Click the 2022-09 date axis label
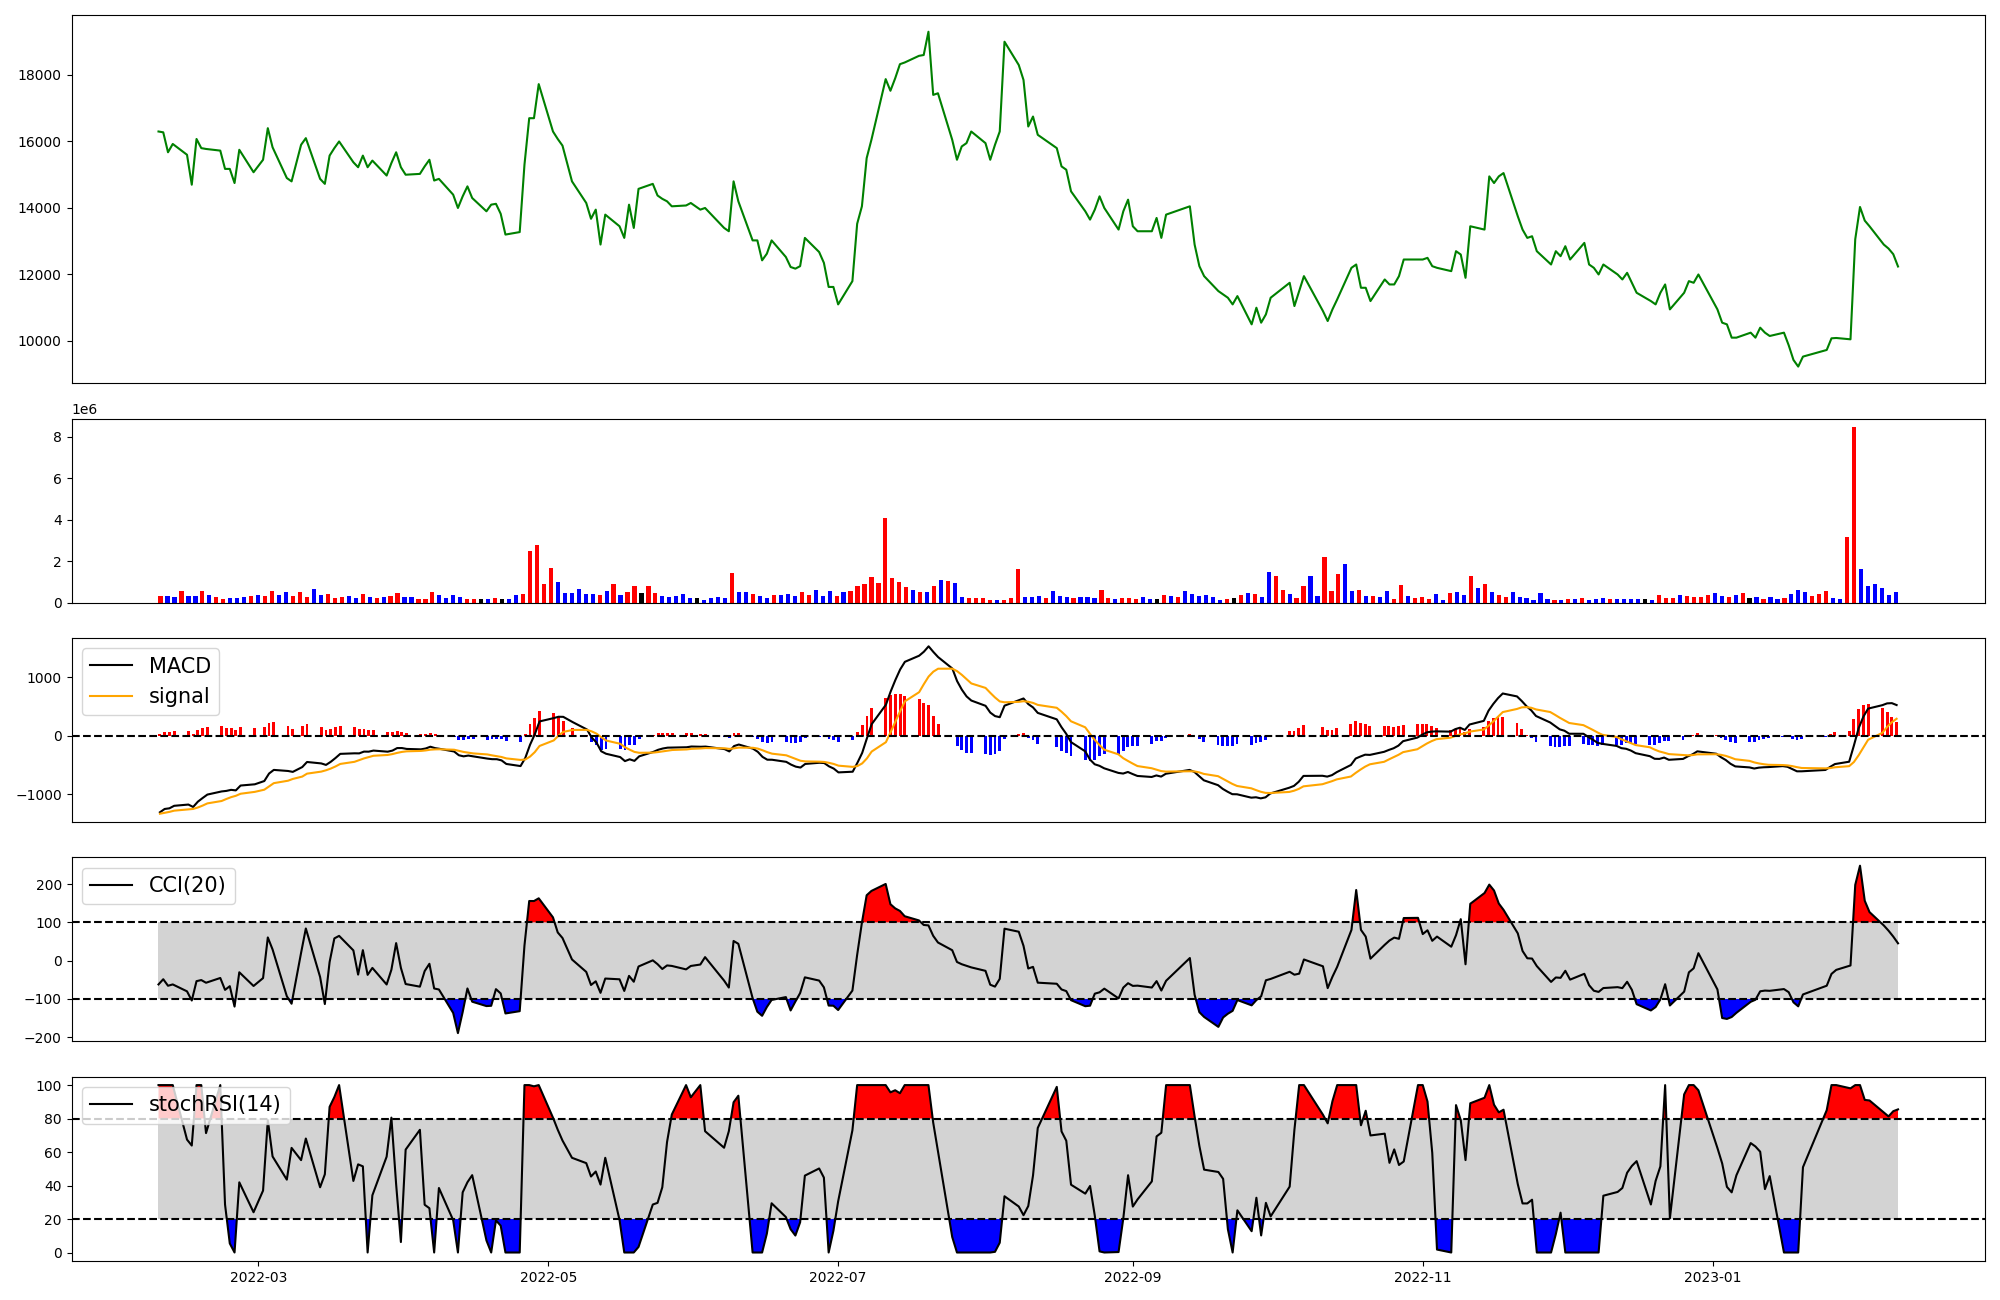This screenshot has height=1300, width=2000. coord(1133,1277)
